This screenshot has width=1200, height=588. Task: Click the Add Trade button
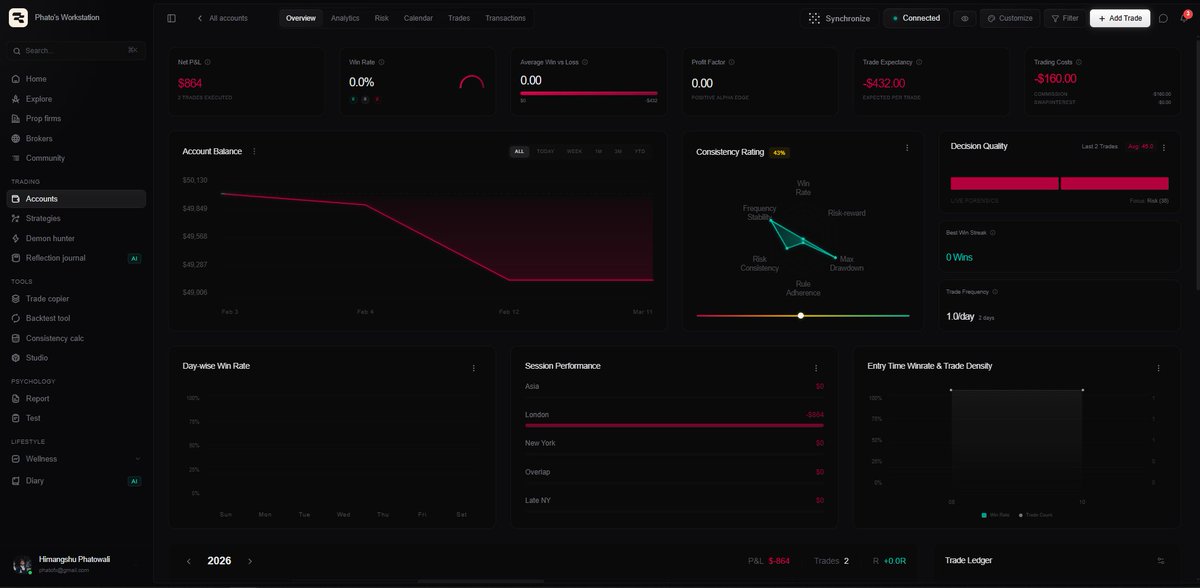coord(1120,18)
